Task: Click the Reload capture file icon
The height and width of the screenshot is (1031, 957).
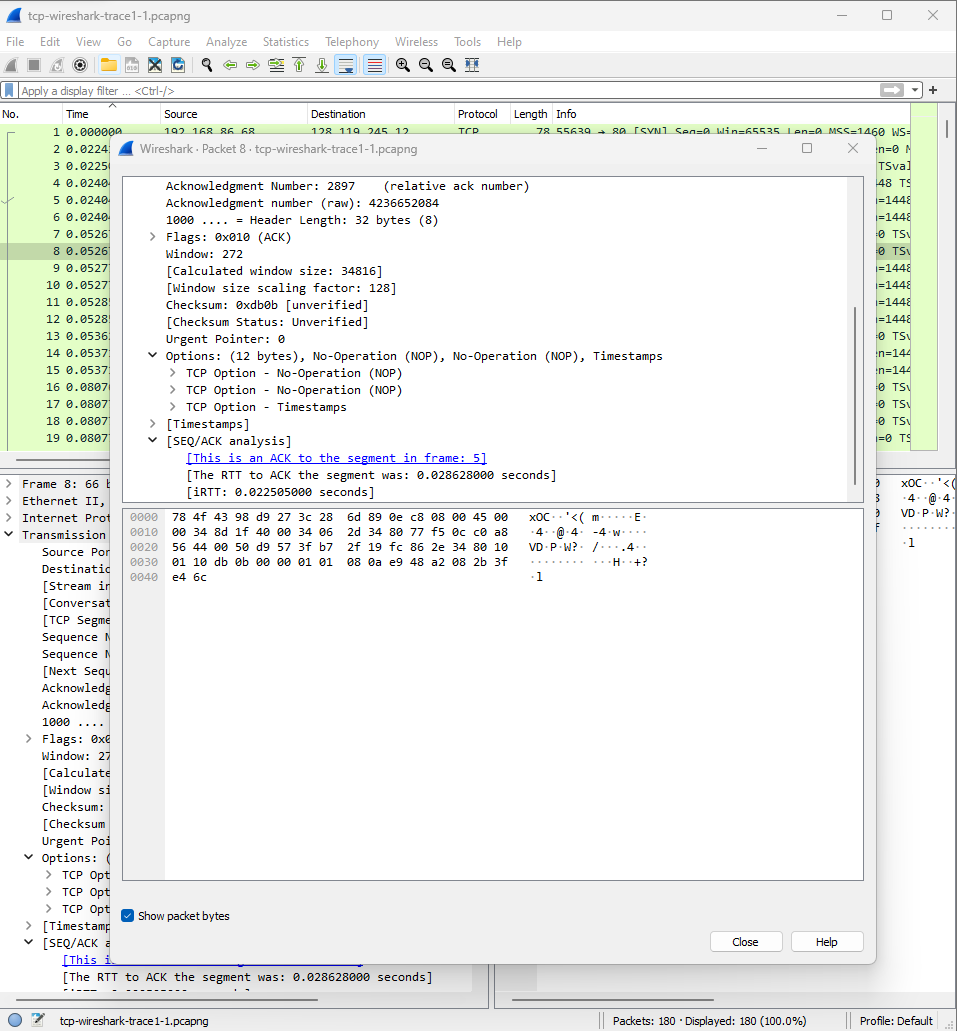Action: pyautogui.click(x=178, y=65)
